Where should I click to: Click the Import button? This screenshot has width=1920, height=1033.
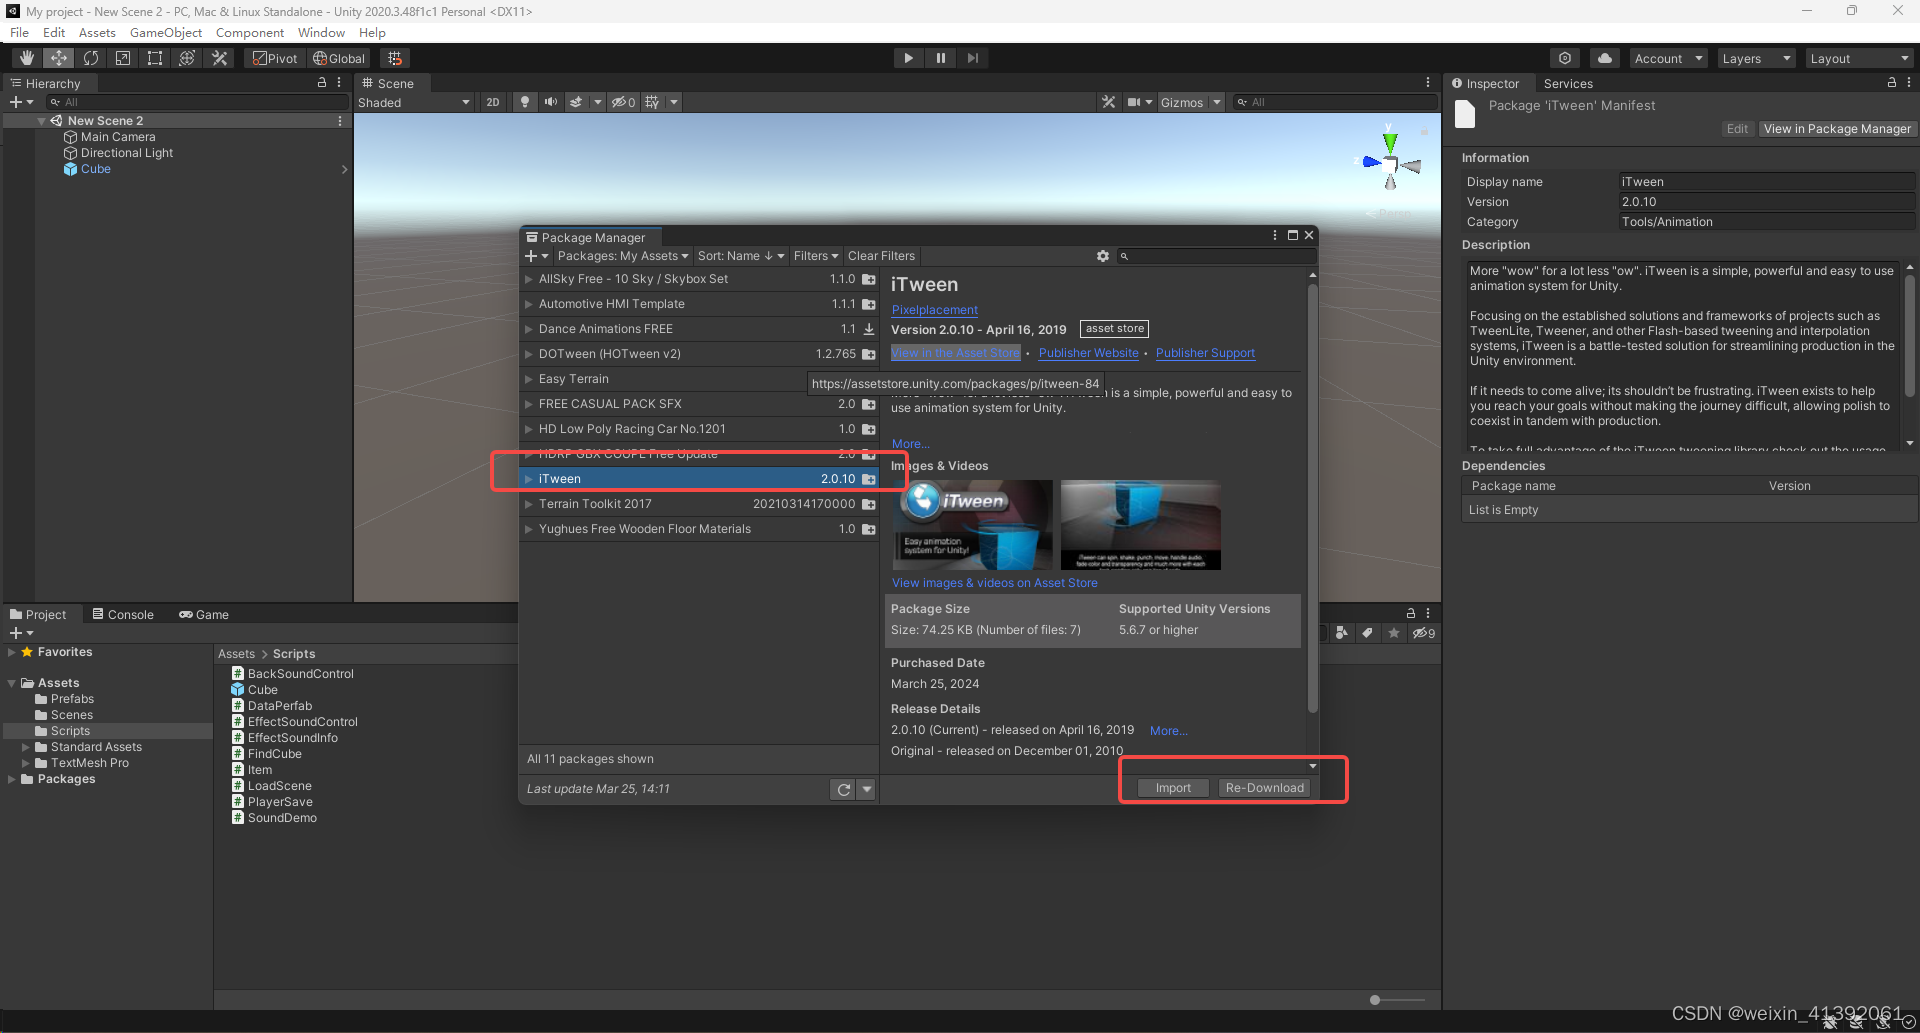tap(1173, 788)
